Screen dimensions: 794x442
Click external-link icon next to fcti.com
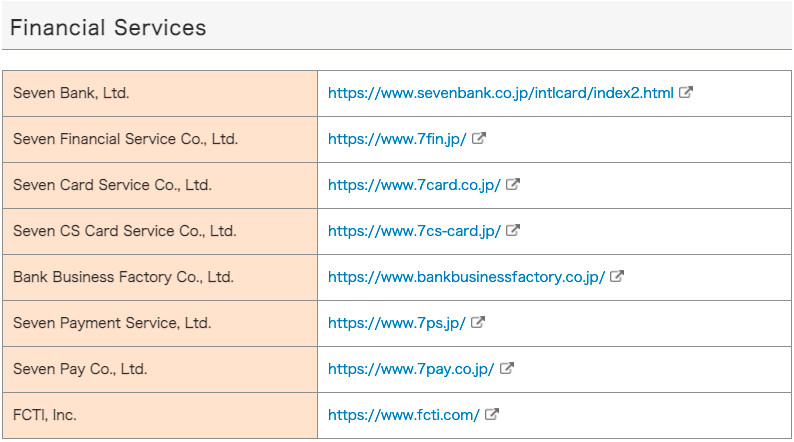492,415
